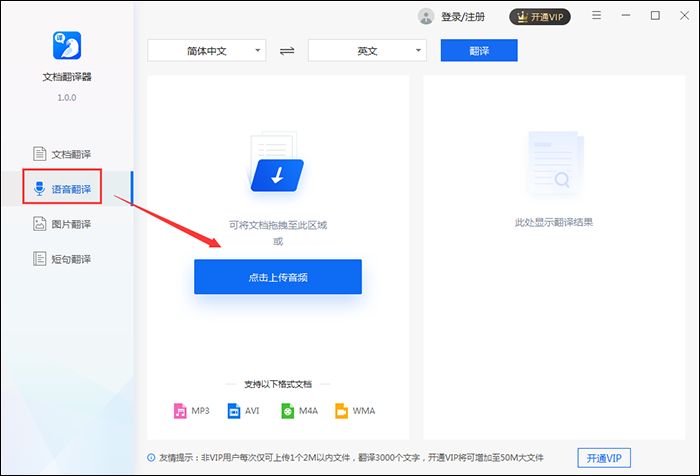Open the 简体中文 source language dropdown
This screenshot has height=476, width=700.
(207, 50)
